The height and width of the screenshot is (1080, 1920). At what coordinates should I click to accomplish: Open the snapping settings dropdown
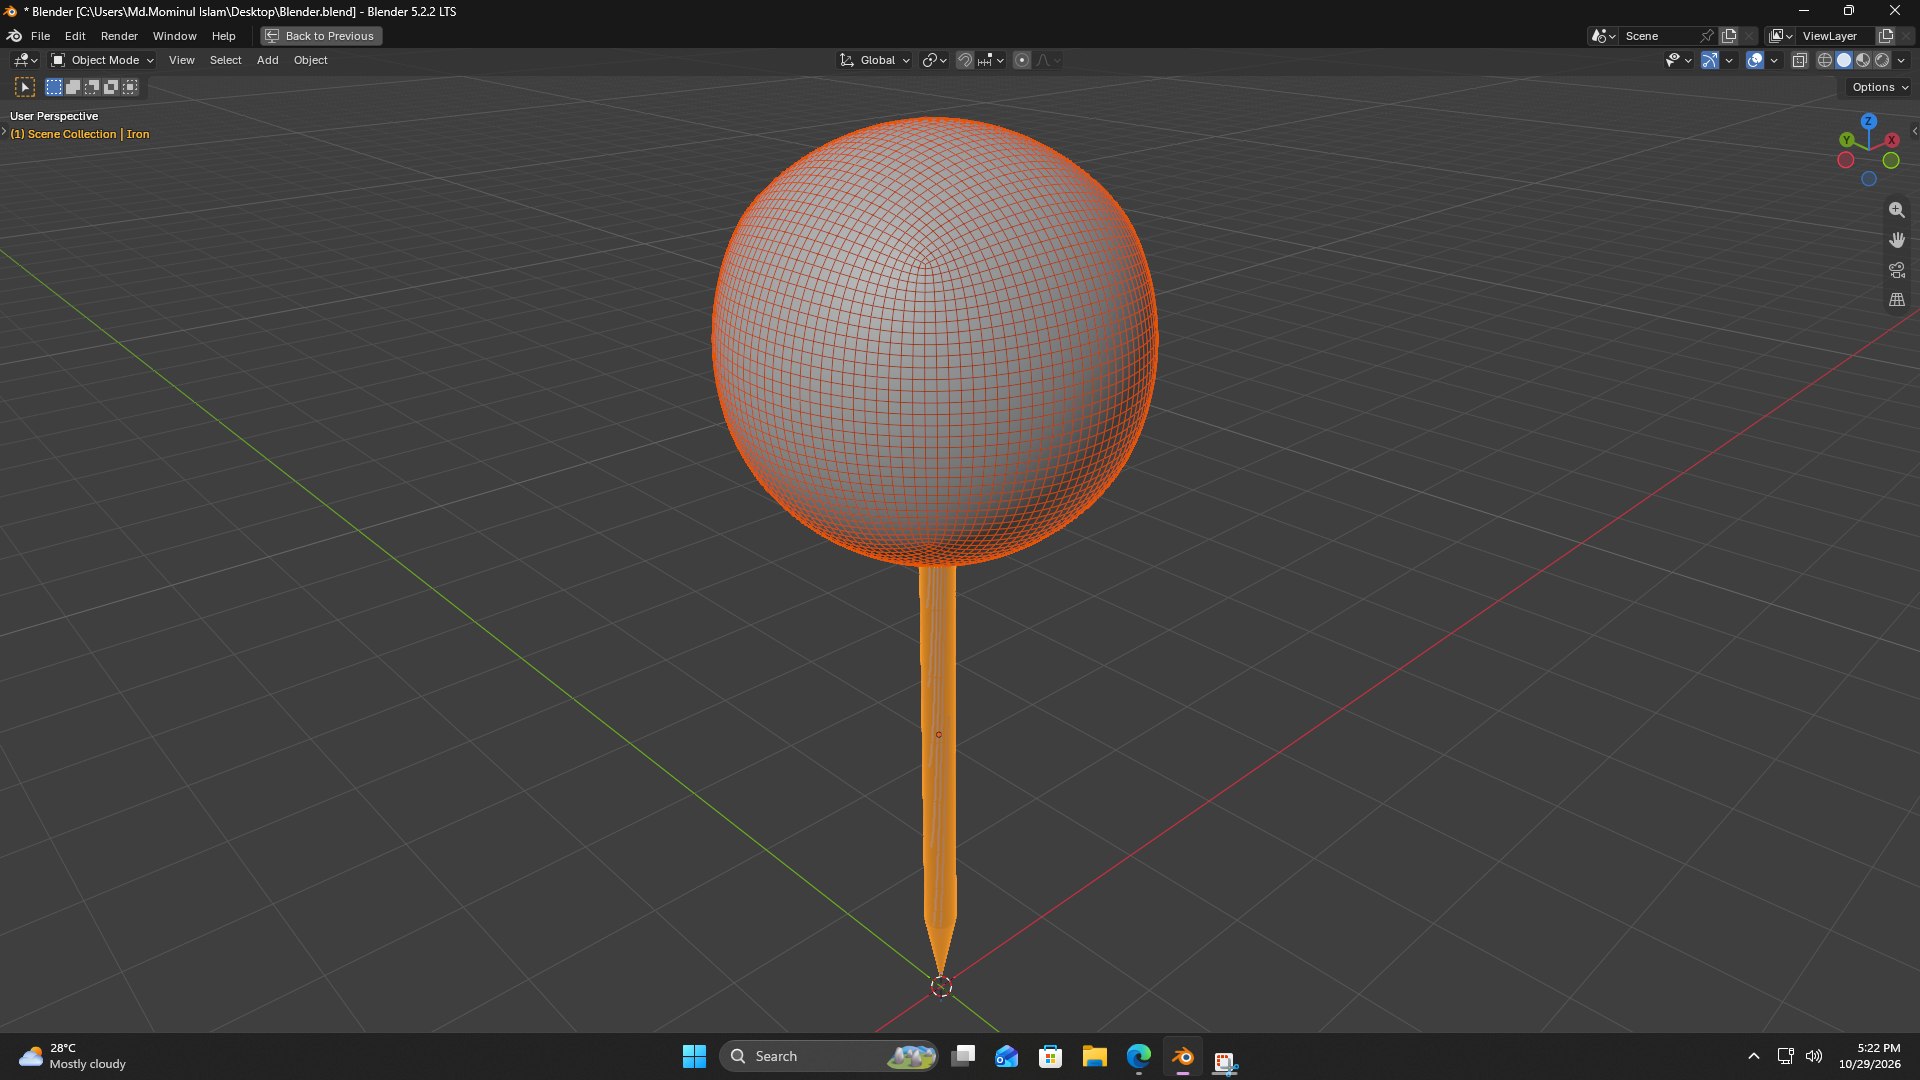tap(991, 60)
